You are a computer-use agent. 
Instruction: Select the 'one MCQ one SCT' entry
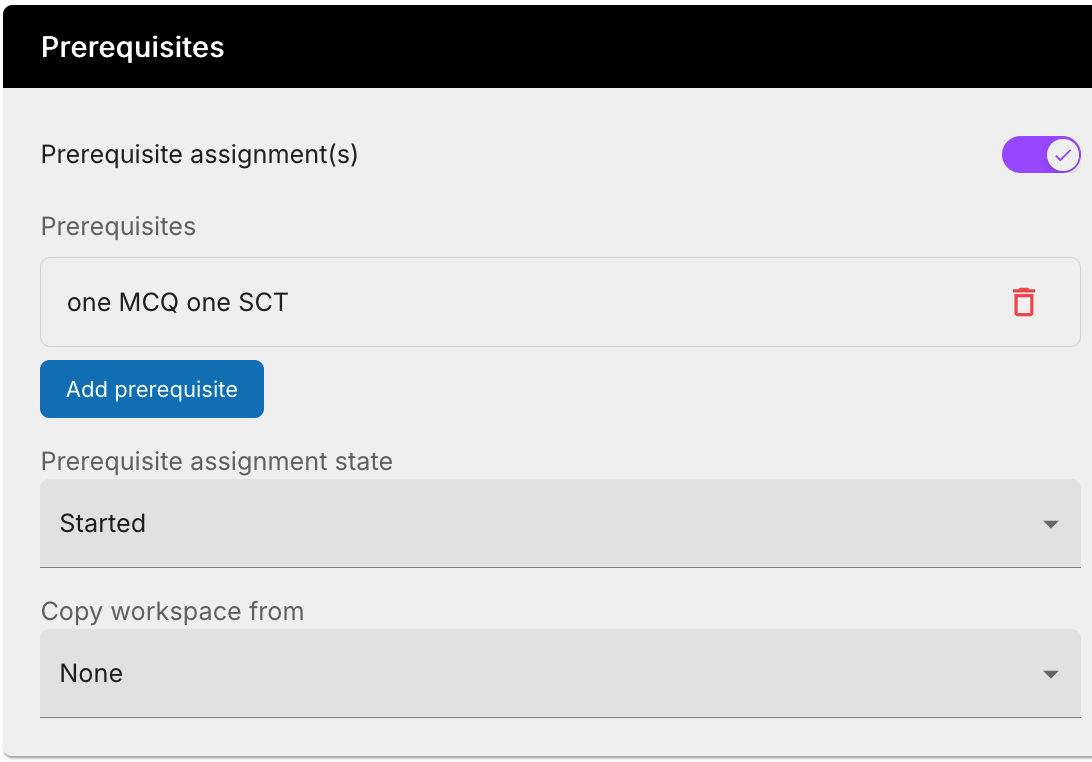point(177,302)
